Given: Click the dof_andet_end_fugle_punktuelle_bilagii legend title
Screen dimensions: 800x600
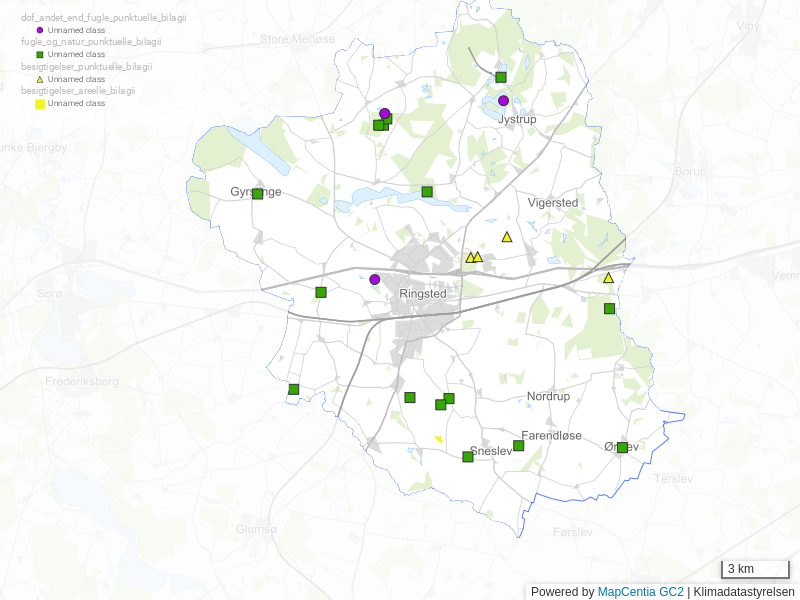Looking at the screenshot, I should click(104, 18).
